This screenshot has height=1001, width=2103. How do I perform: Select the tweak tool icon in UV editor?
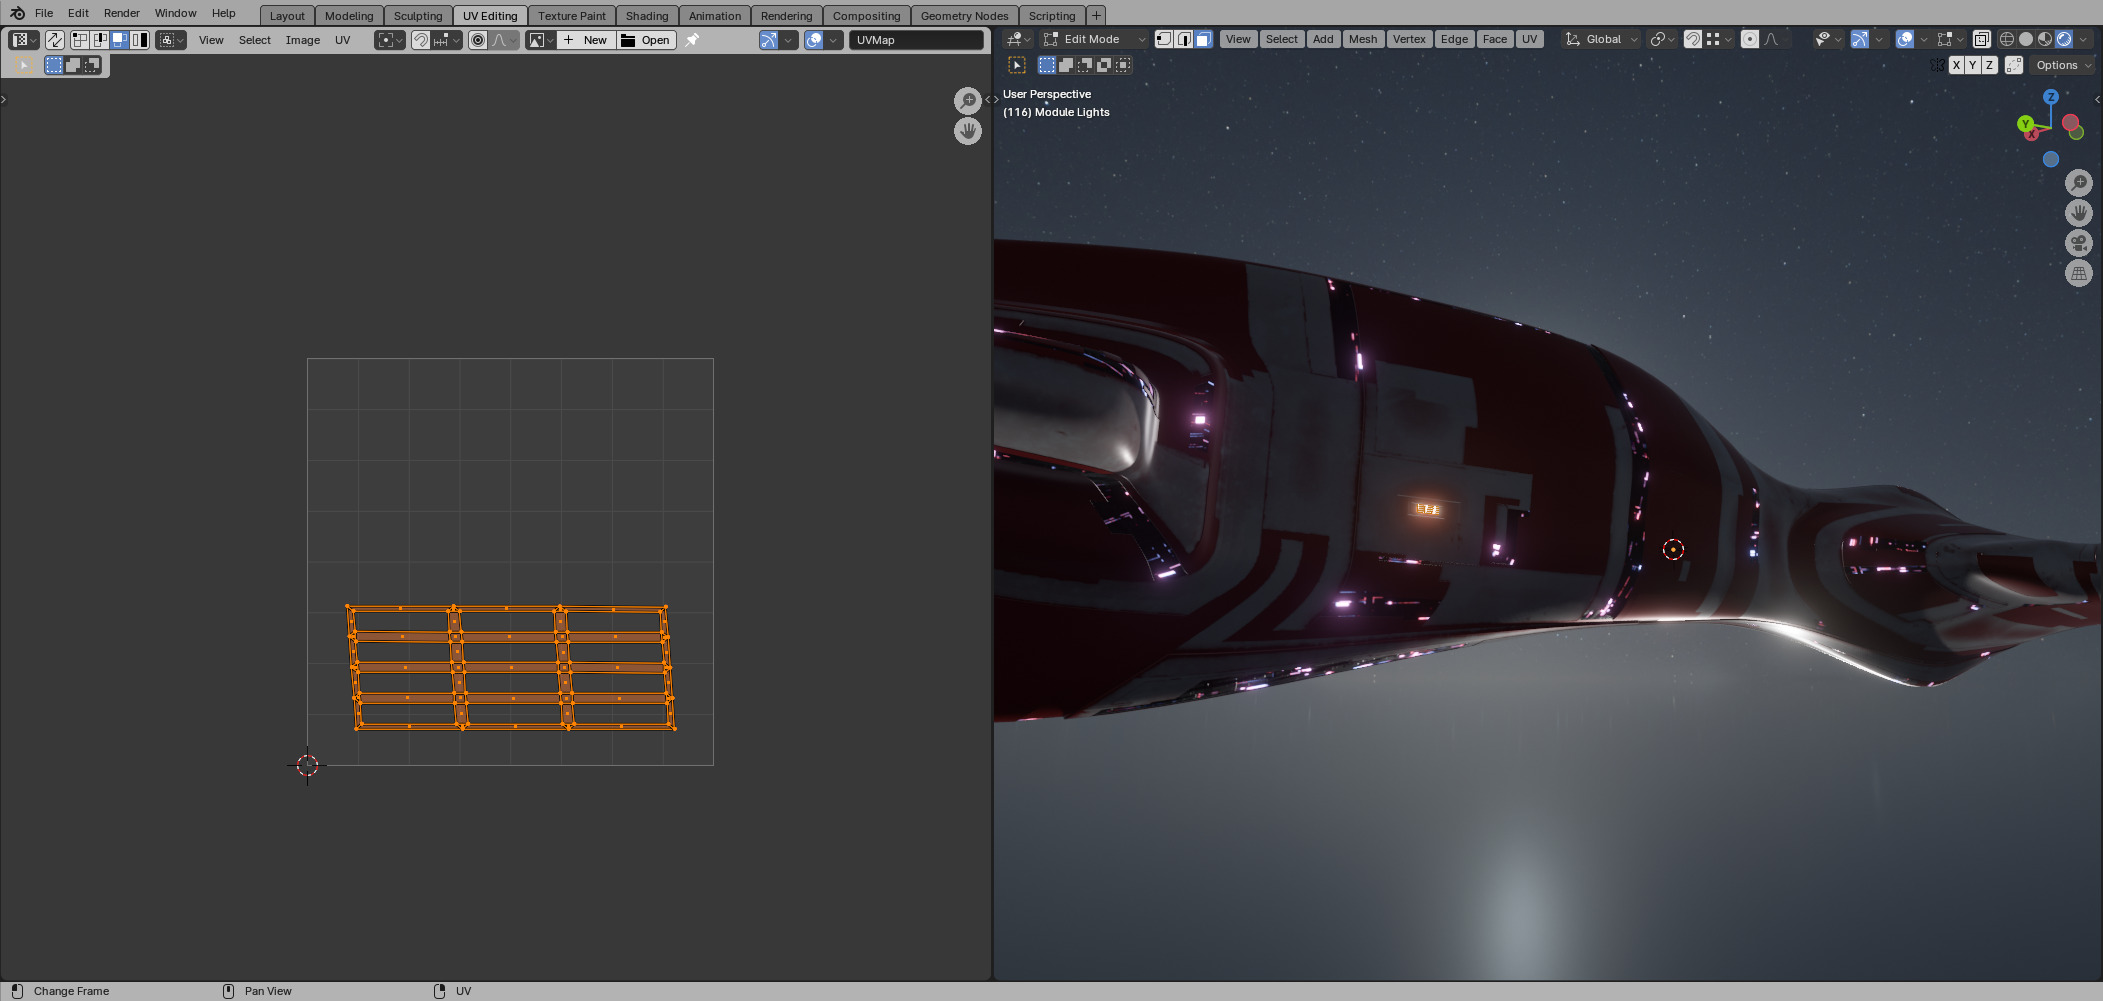(25, 65)
